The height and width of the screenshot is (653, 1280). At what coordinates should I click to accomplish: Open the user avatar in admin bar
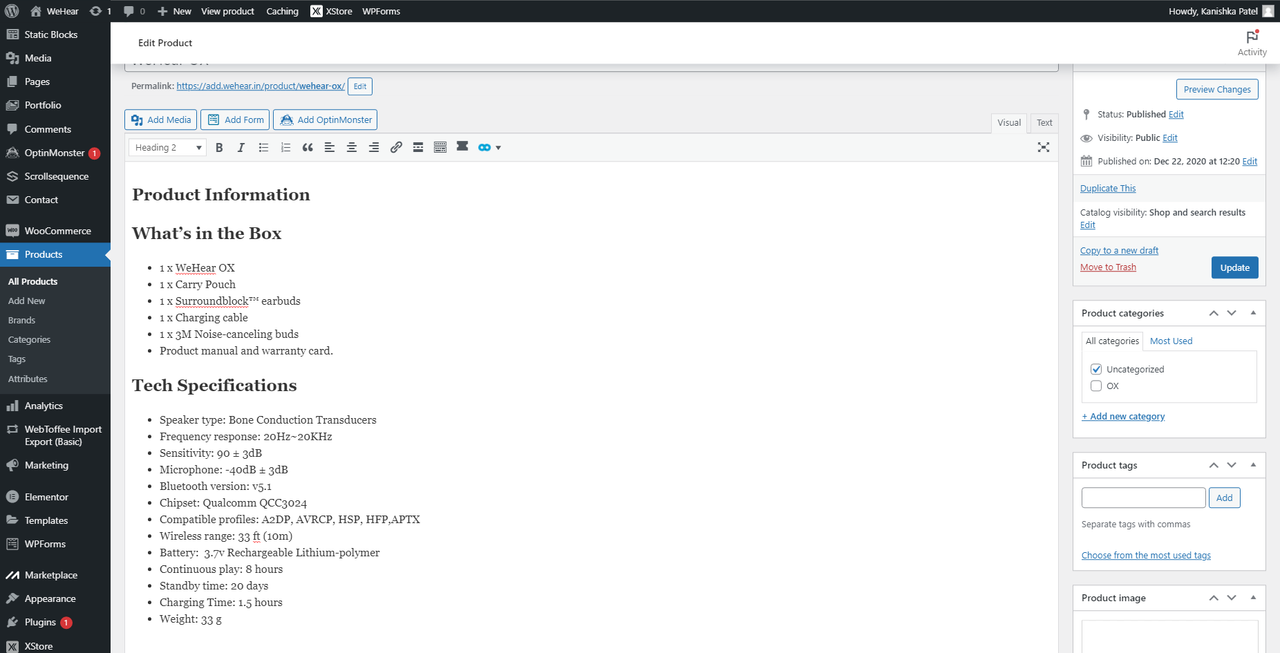(x=1268, y=11)
